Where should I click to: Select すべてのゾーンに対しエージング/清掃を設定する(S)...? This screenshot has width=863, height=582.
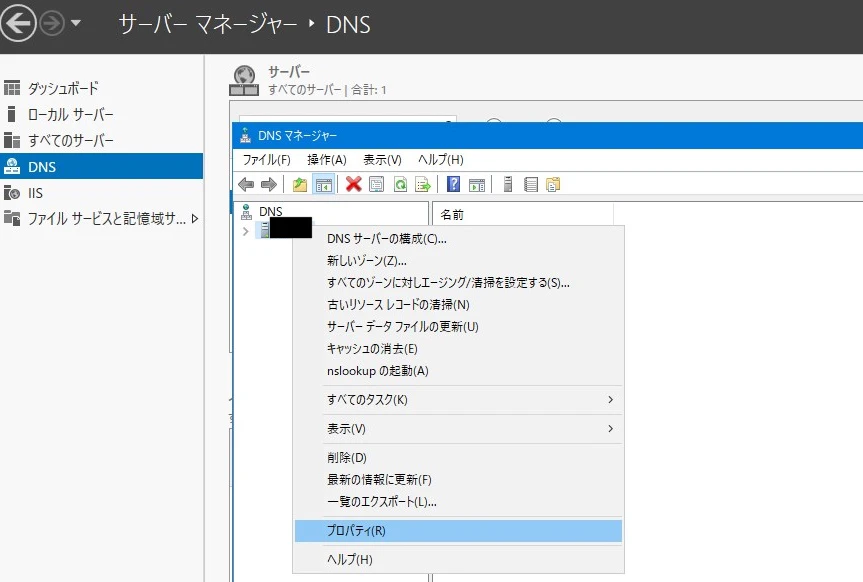coord(458,282)
